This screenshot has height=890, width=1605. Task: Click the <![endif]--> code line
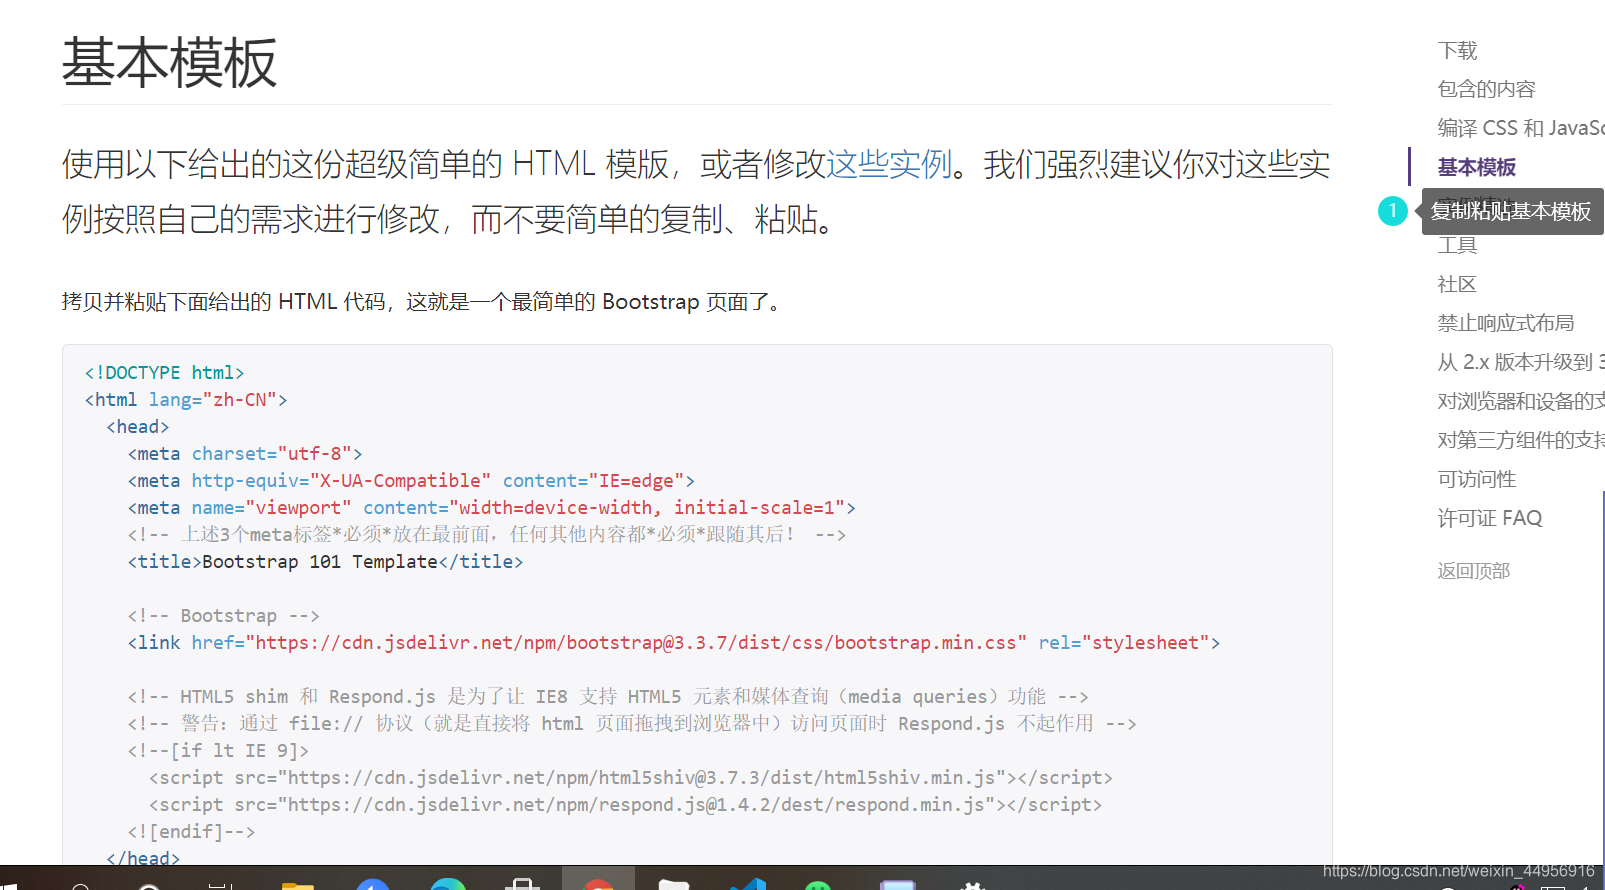(x=191, y=831)
